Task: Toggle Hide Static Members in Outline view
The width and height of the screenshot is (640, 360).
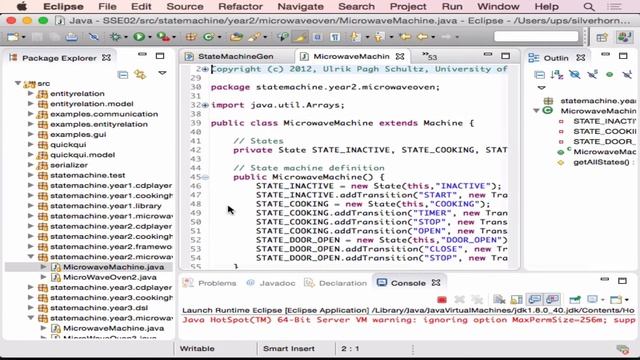Action: point(592,75)
